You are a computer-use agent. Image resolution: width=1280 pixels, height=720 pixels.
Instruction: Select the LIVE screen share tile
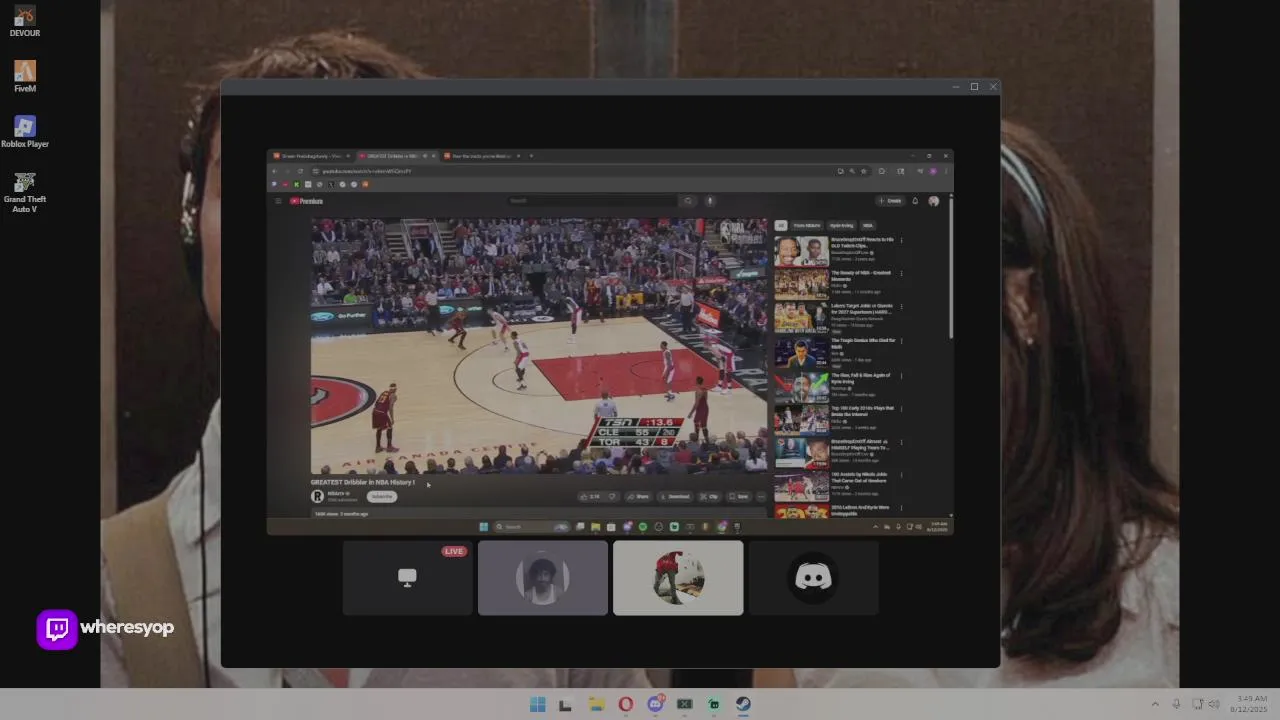pos(407,578)
